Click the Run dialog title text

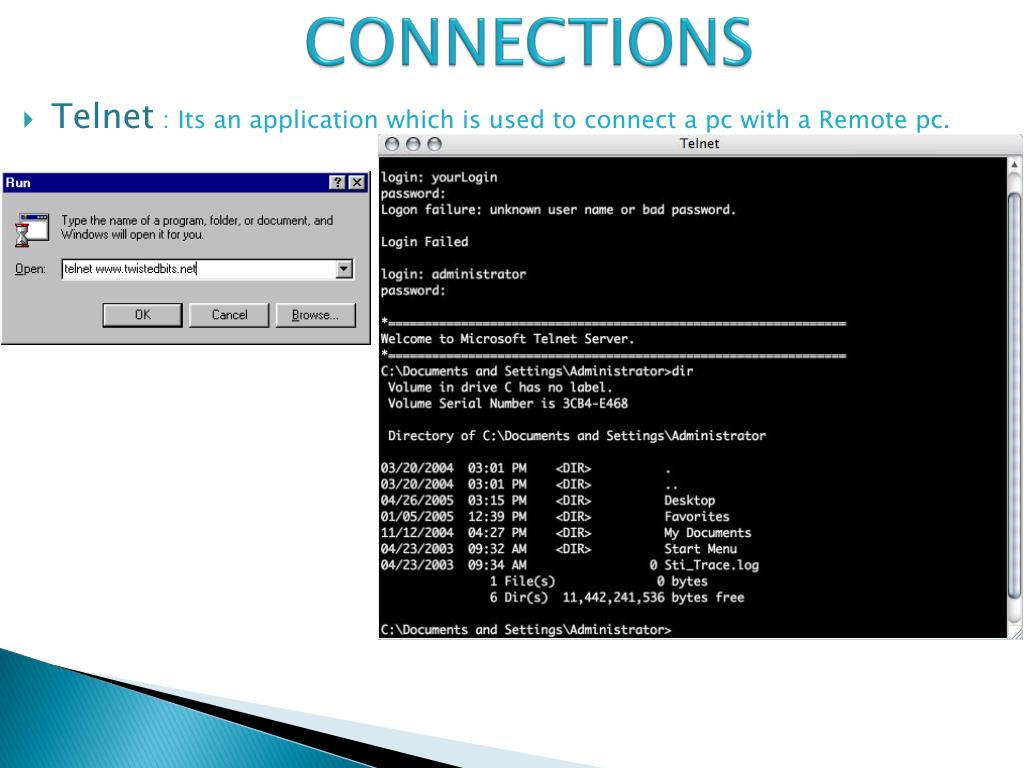pyautogui.click(x=18, y=183)
